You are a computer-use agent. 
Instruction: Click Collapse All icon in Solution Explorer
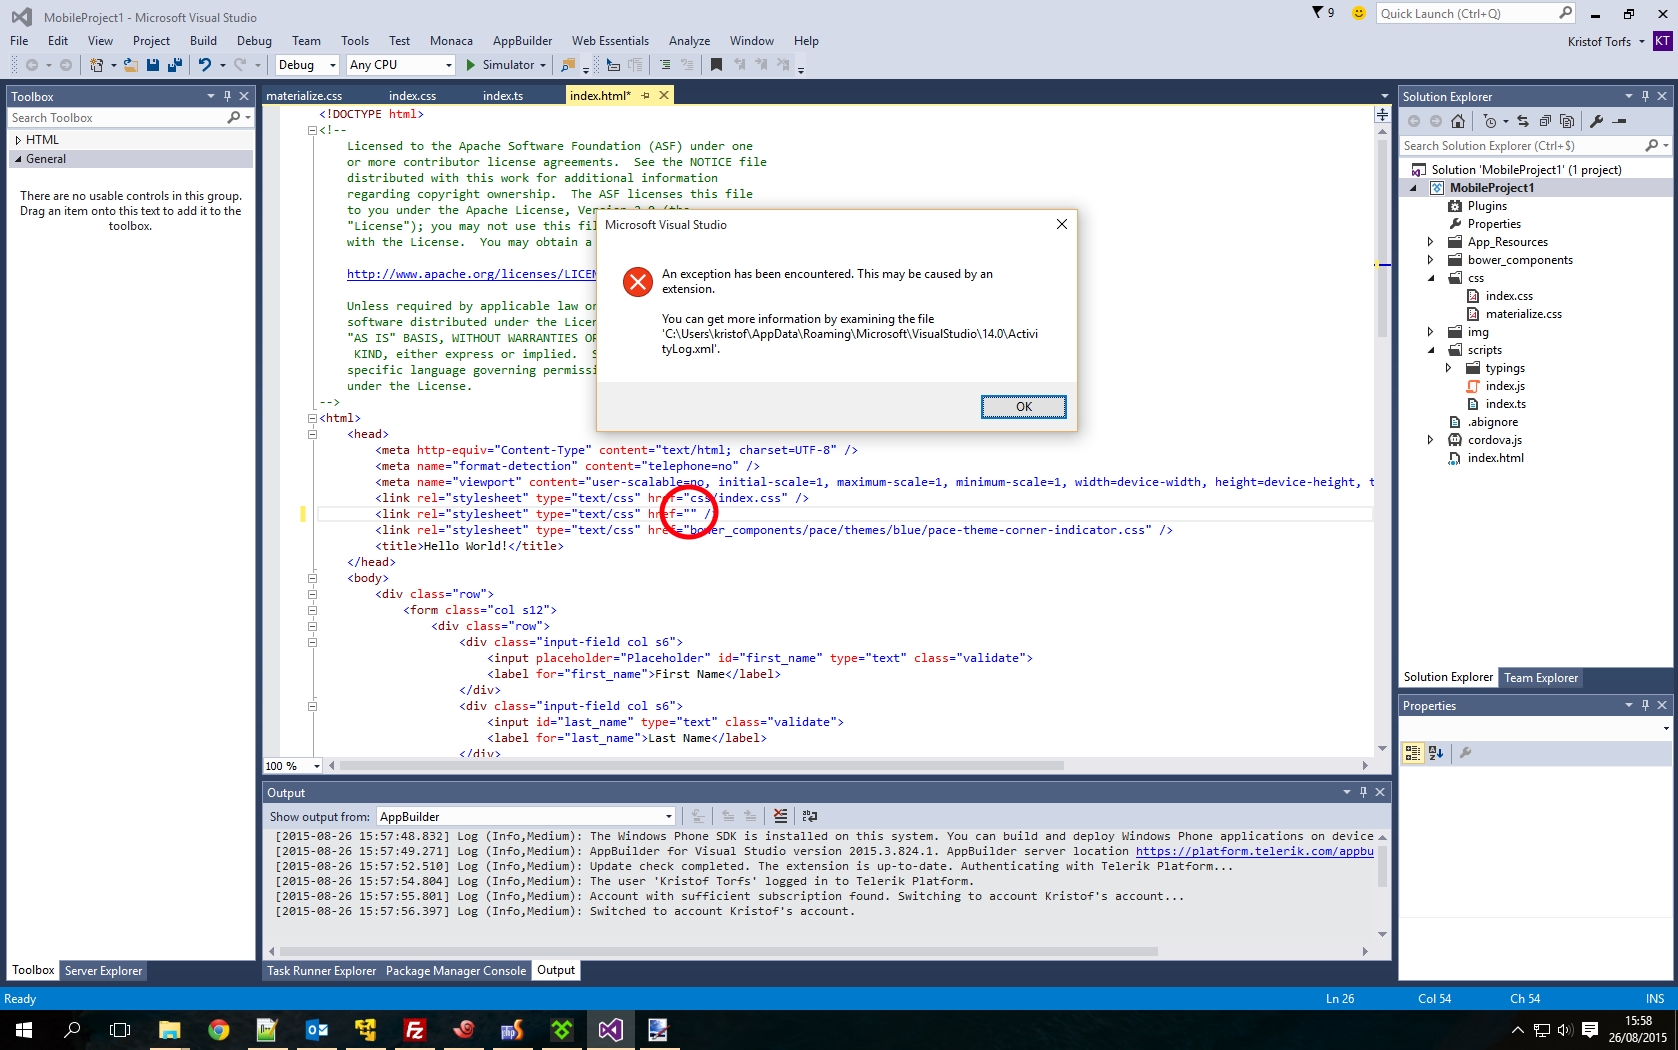pyautogui.click(x=1545, y=121)
